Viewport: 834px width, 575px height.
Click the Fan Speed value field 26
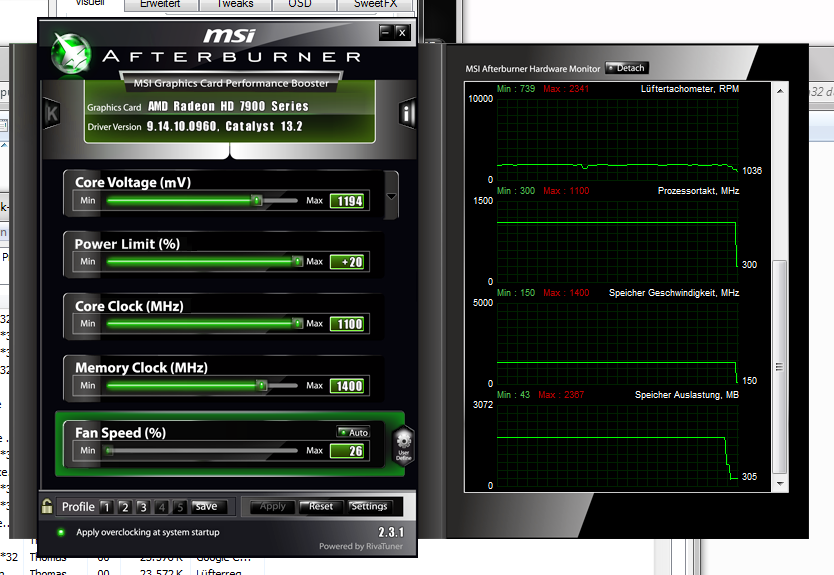[349, 451]
